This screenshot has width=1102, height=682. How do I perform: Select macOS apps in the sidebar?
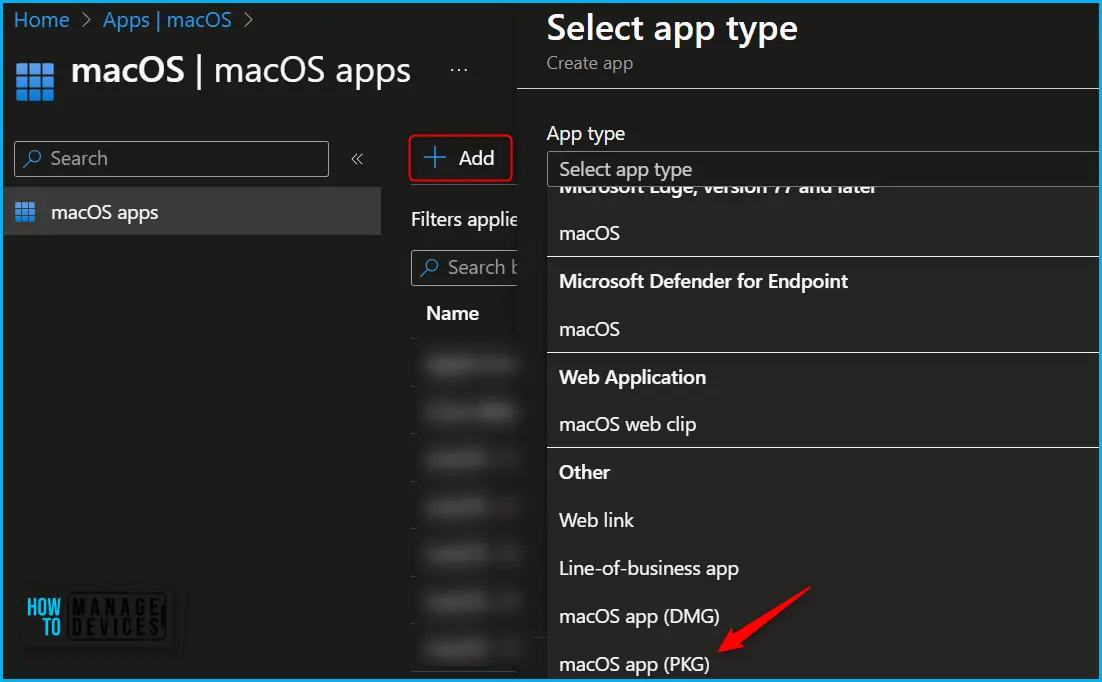tap(192, 212)
